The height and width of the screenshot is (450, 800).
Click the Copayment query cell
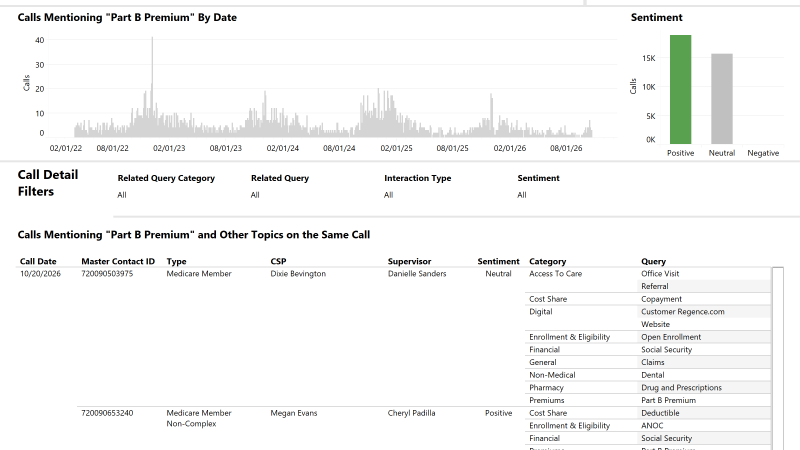tap(661, 299)
